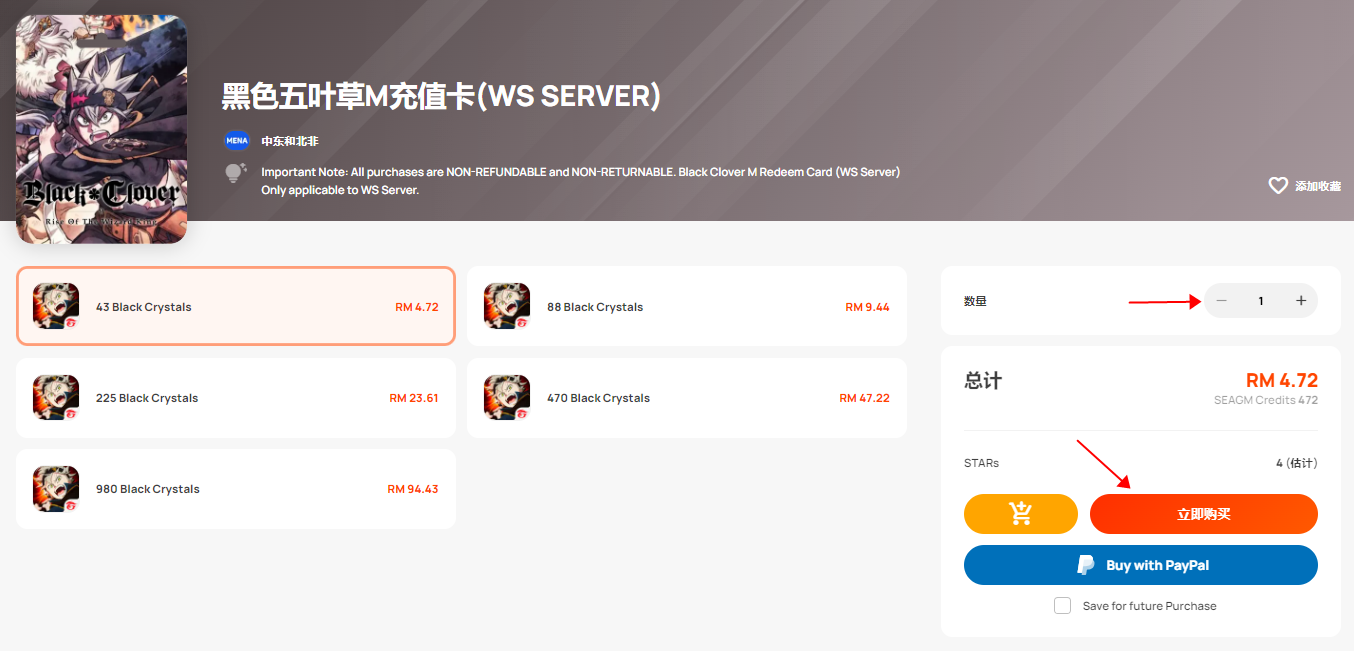Click the 470 Black Crystals product icon
The width and height of the screenshot is (1354, 651).
pyautogui.click(x=507, y=398)
